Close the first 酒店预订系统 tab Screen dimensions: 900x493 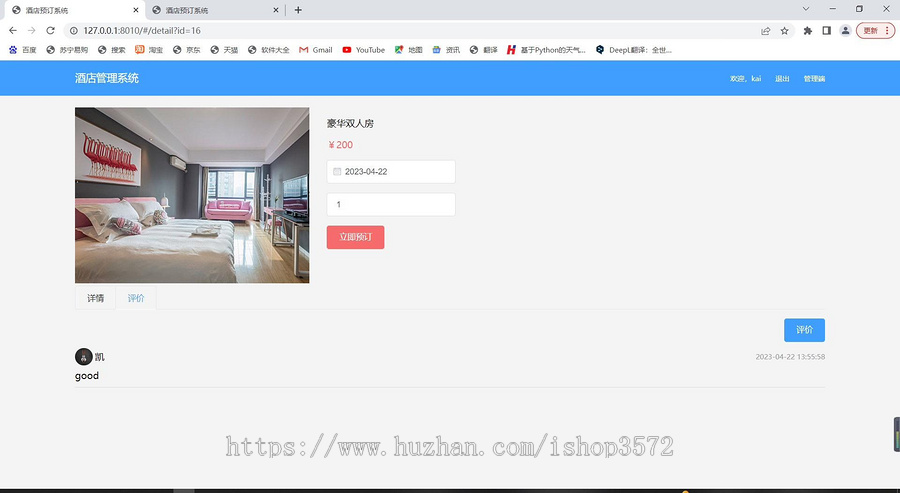click(136, 10)
